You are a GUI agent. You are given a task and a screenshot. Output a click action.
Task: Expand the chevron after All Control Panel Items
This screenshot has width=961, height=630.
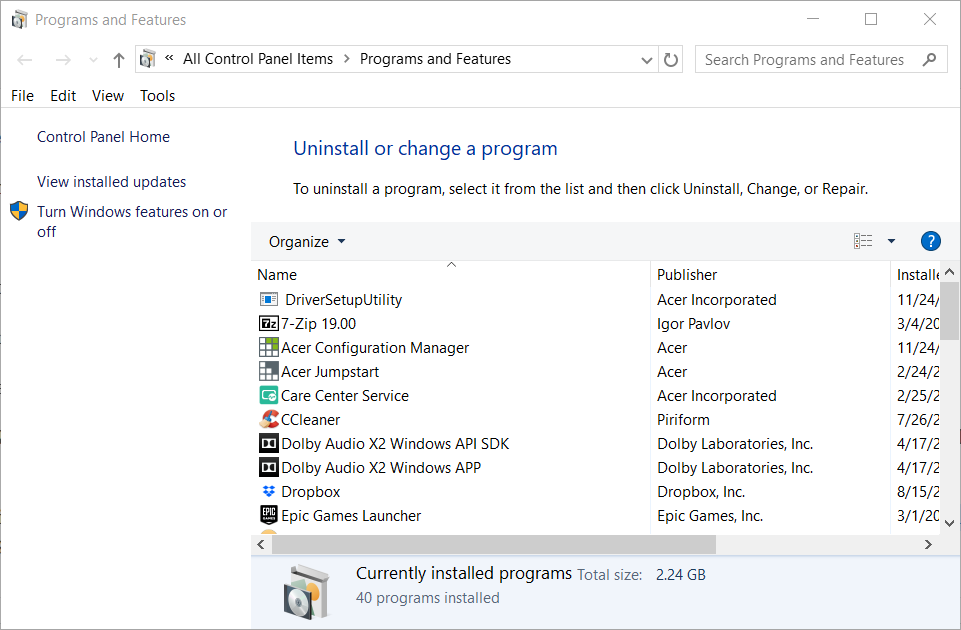(347, 59)
